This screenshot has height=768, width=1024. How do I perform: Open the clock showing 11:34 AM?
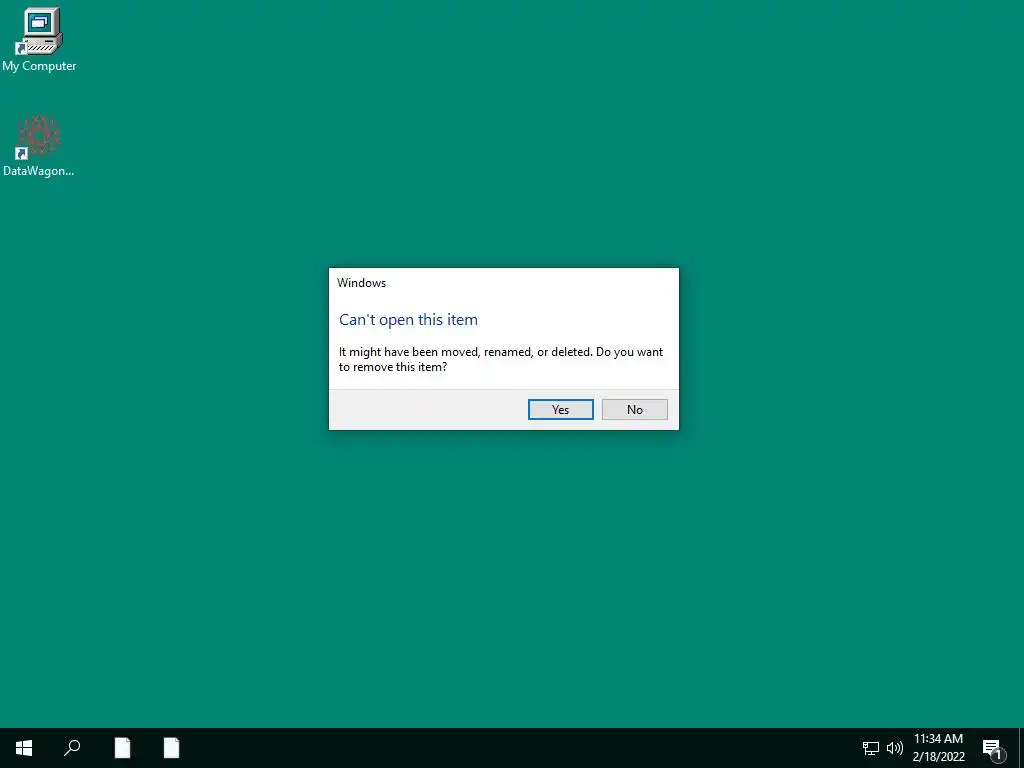point(938,748)
